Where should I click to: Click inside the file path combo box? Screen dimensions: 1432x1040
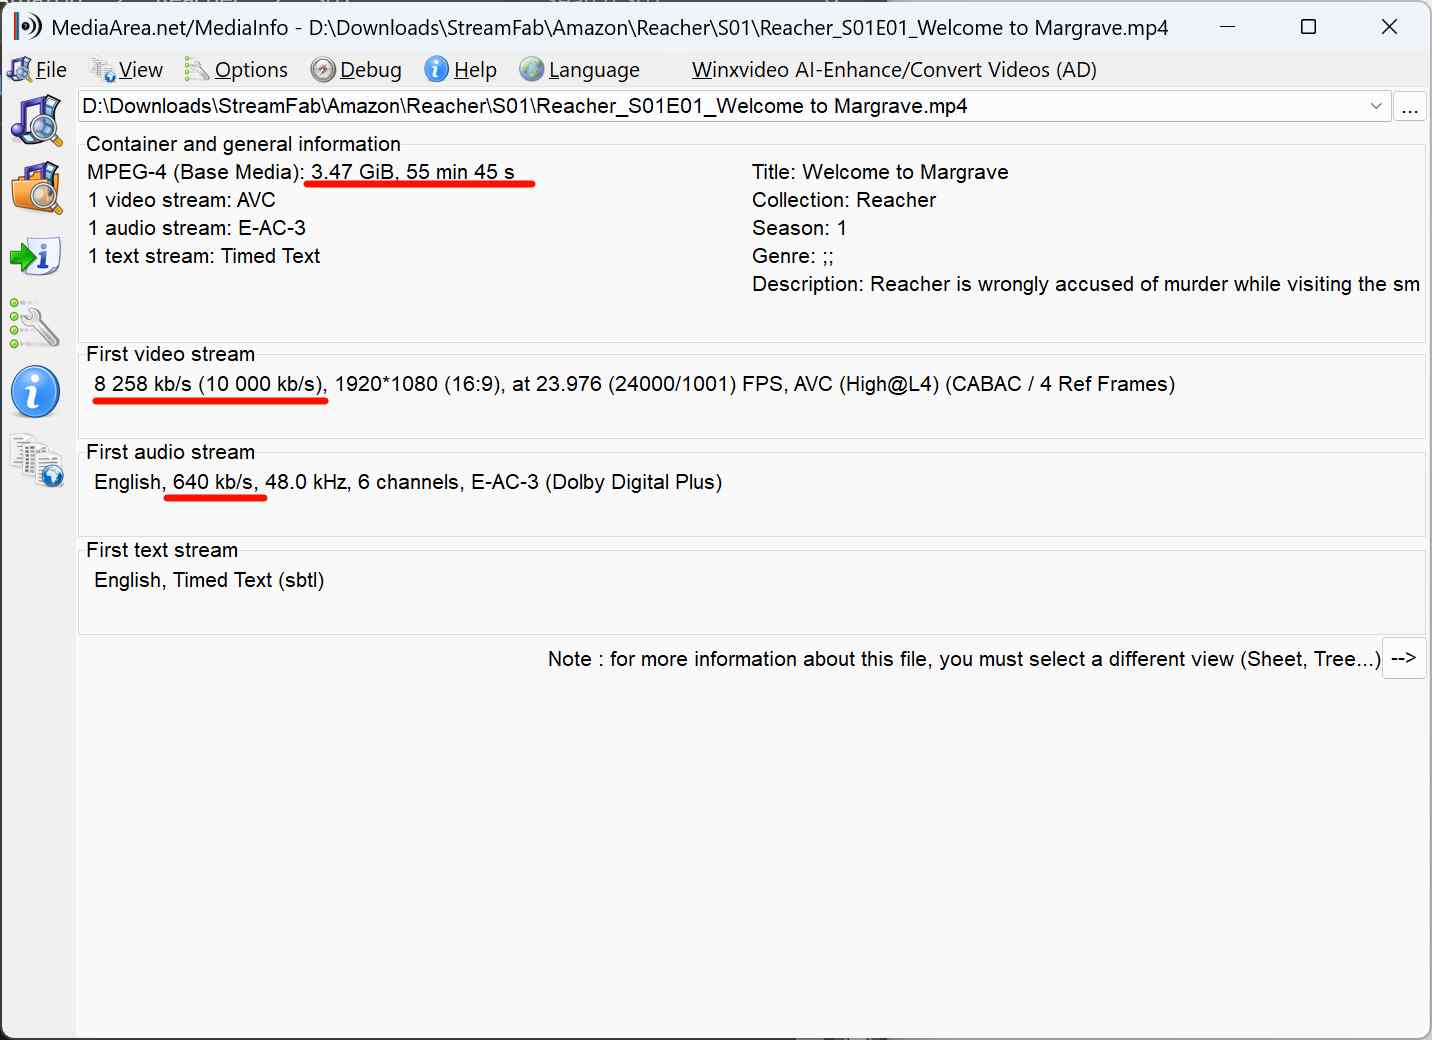coord(700,106)
